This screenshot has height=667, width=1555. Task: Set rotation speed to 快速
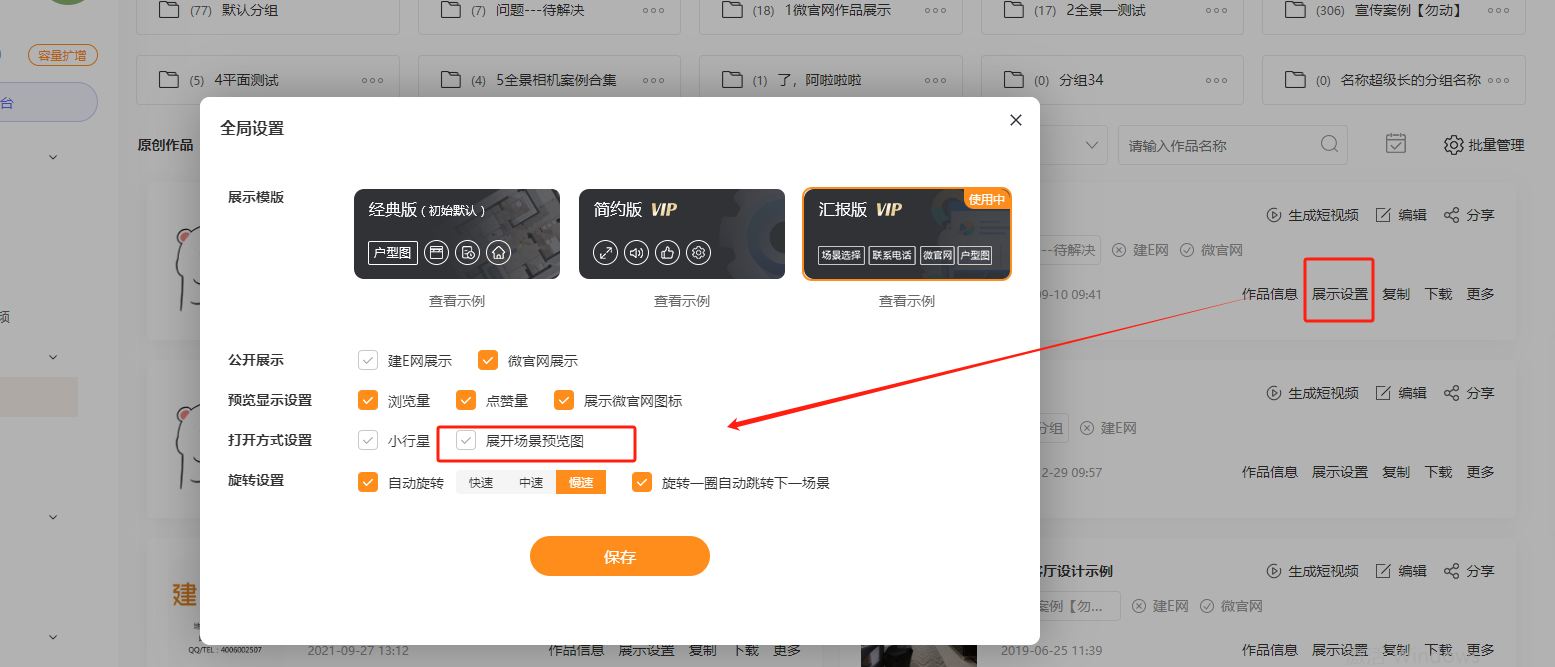point(481,483)
